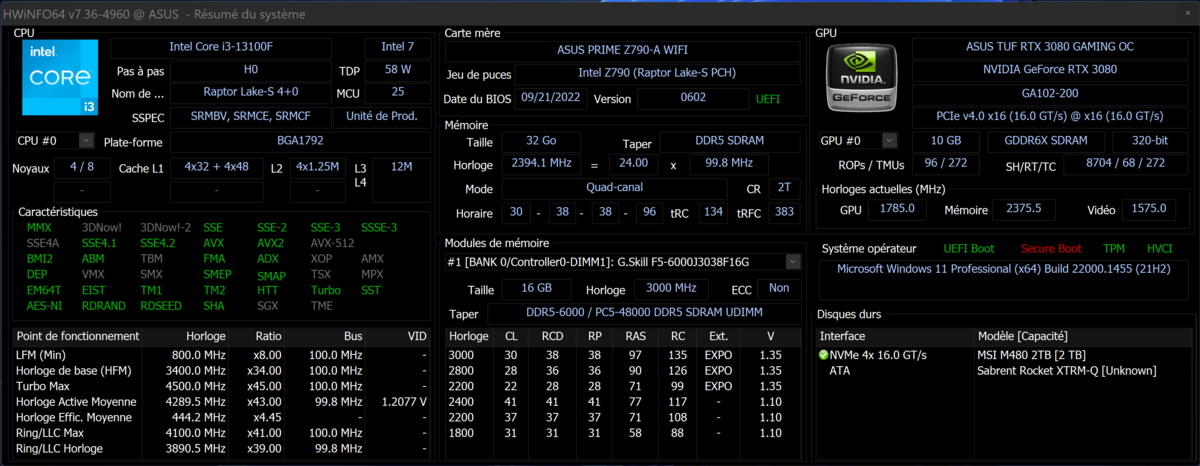
Task: Click the green UEFI label
Action: point(768,99)
